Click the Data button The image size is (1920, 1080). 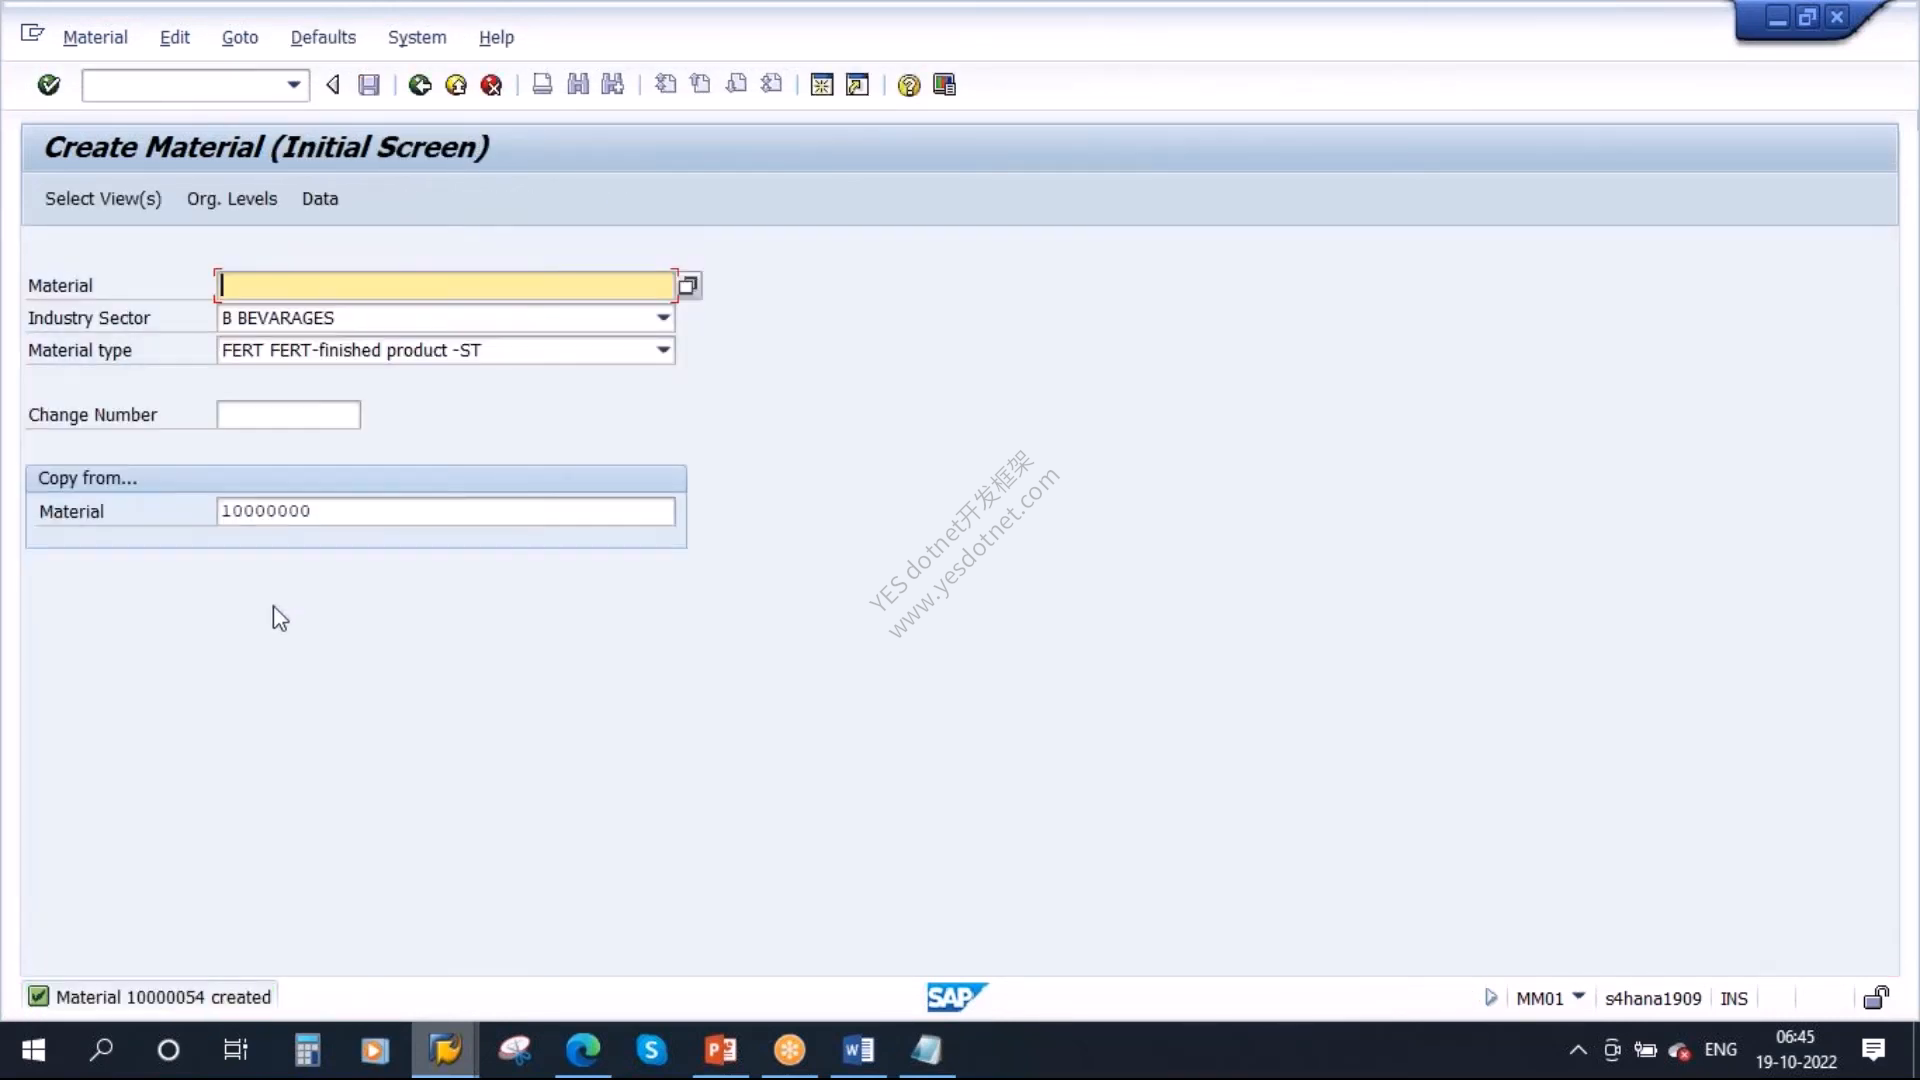pyautogui.click(x=320, y=198)
